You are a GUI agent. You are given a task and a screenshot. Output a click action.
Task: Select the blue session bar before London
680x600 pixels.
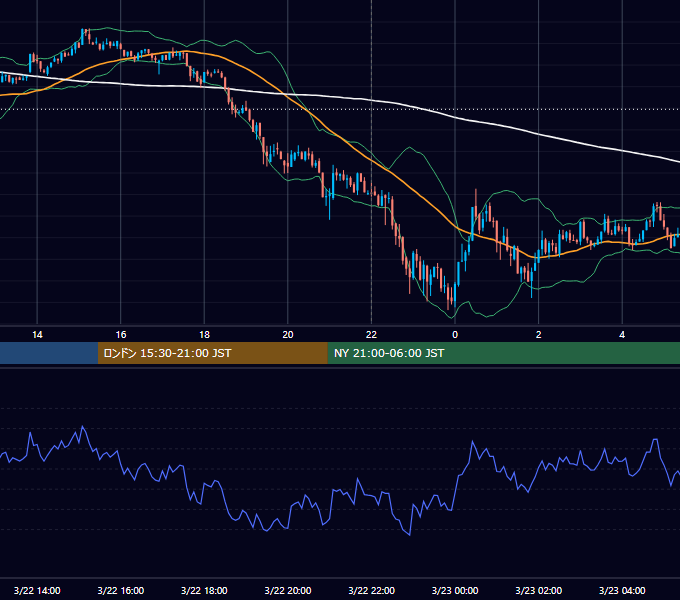(49, 353)
